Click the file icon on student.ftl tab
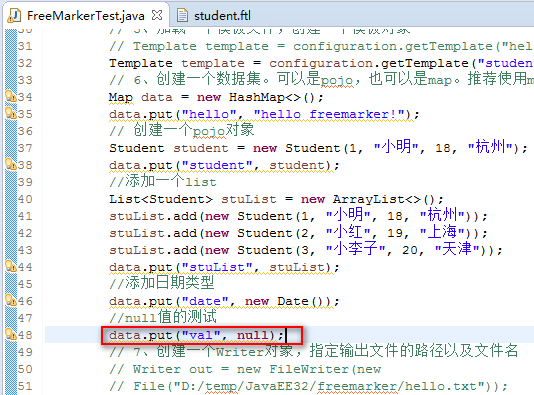Screen dimensions: 534x395 coord(183,15)
